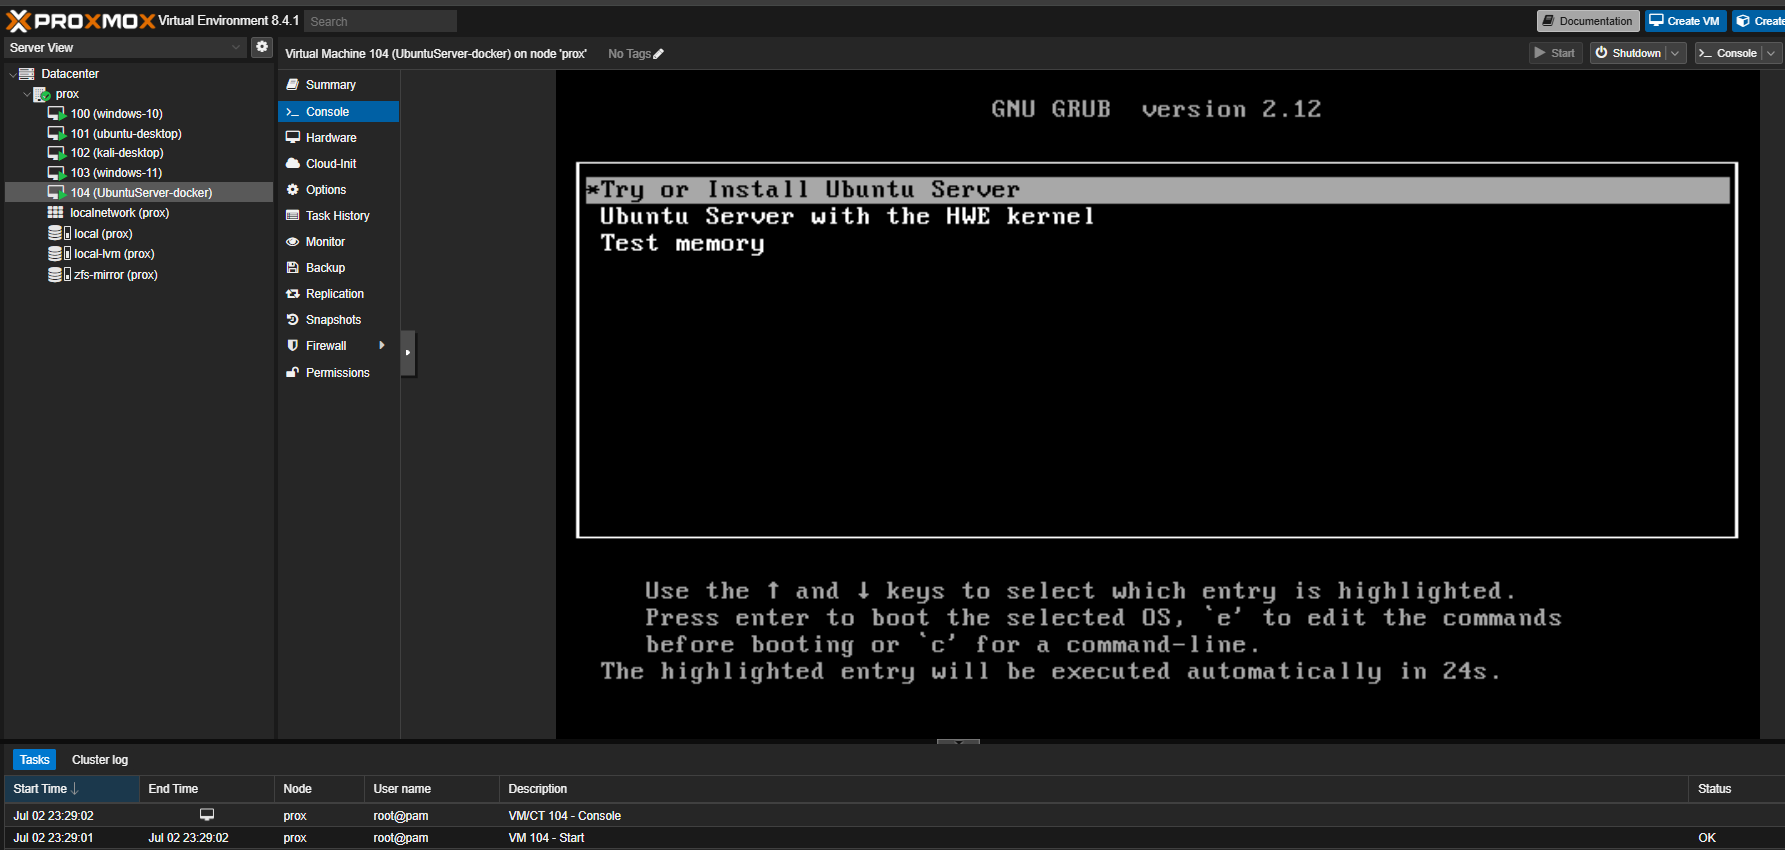The width and height of the screenshot is (1785, 850).
Task: Switch to the Tasks tab
Action: coord(35,760)
